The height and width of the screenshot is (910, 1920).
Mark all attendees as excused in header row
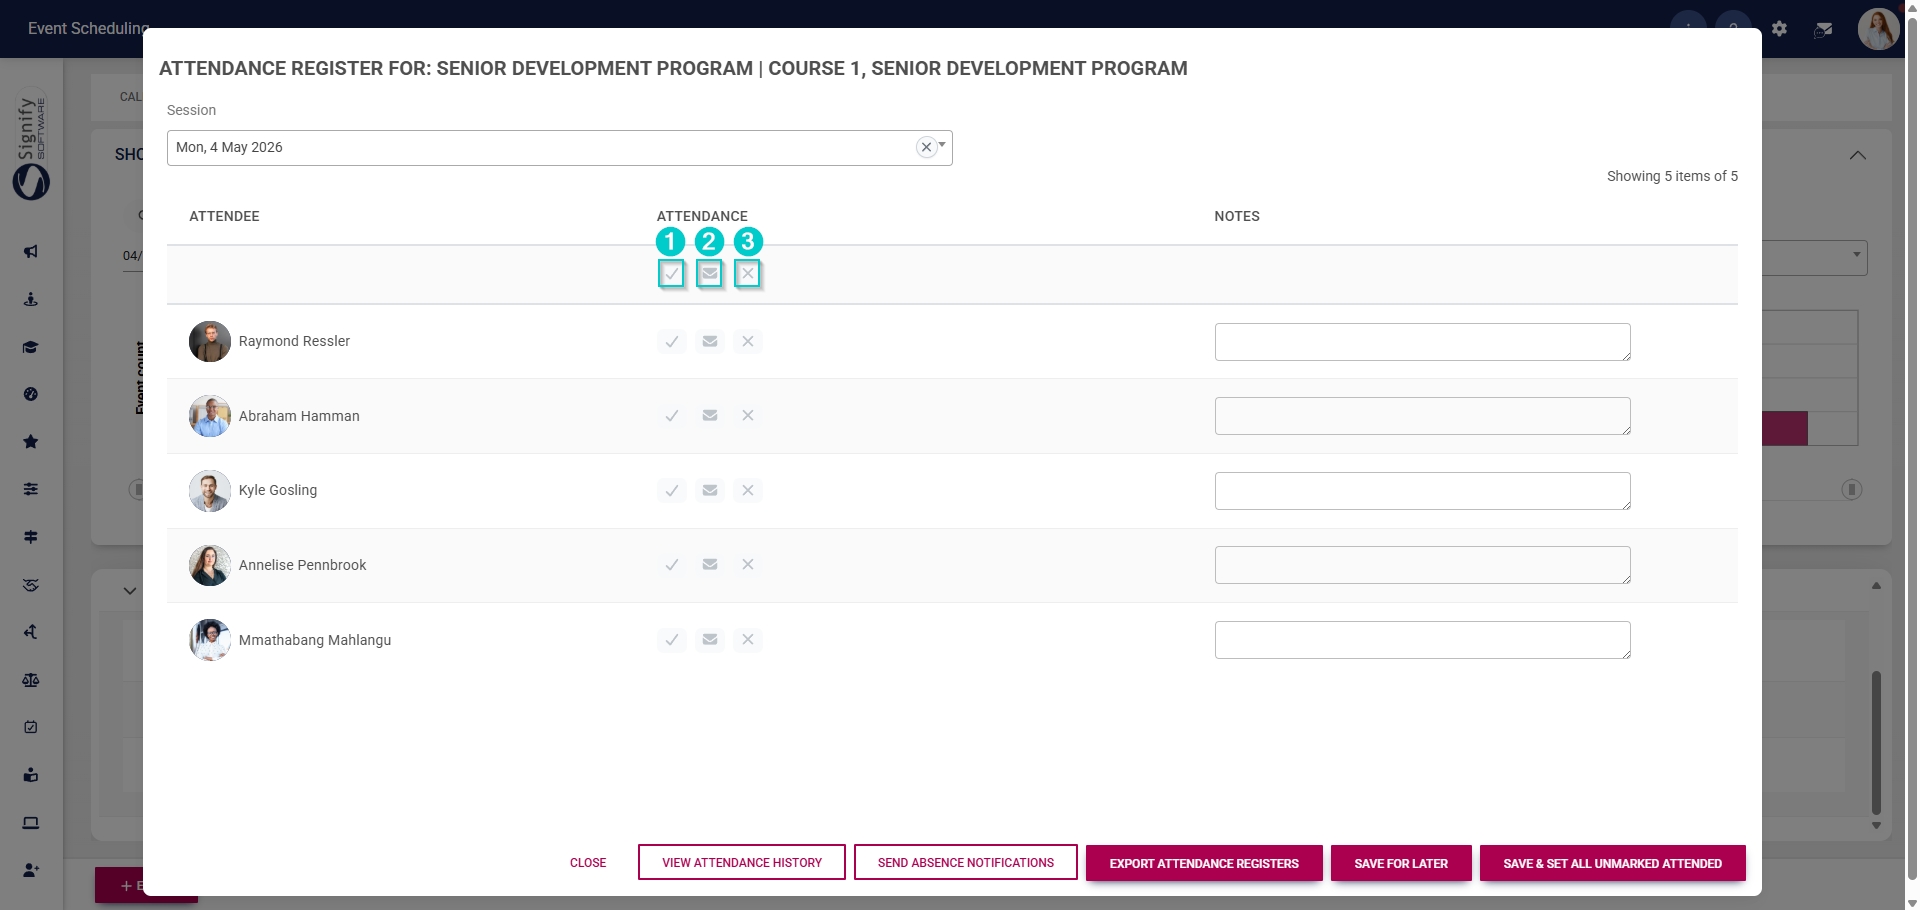click(x=710, y=273)
